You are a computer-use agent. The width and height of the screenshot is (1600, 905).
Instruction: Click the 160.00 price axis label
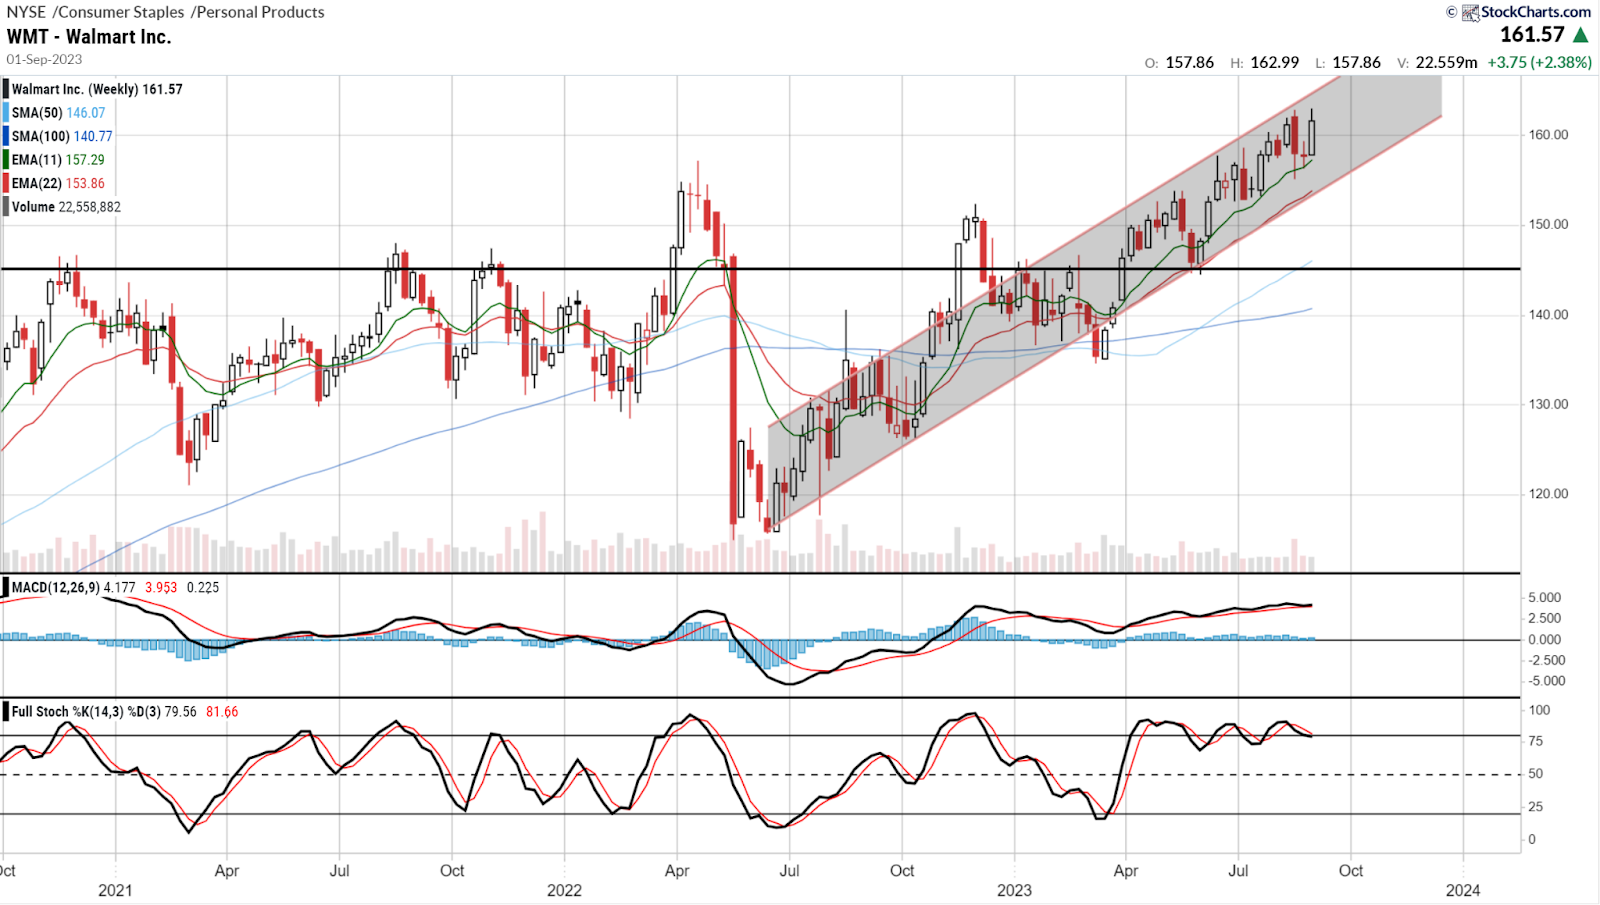[1548, 135]
